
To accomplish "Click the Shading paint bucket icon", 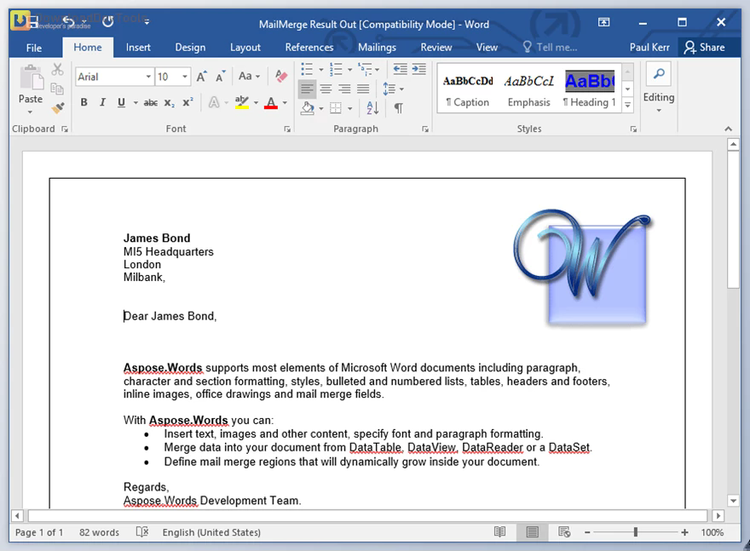I will [x=307, y=108].
